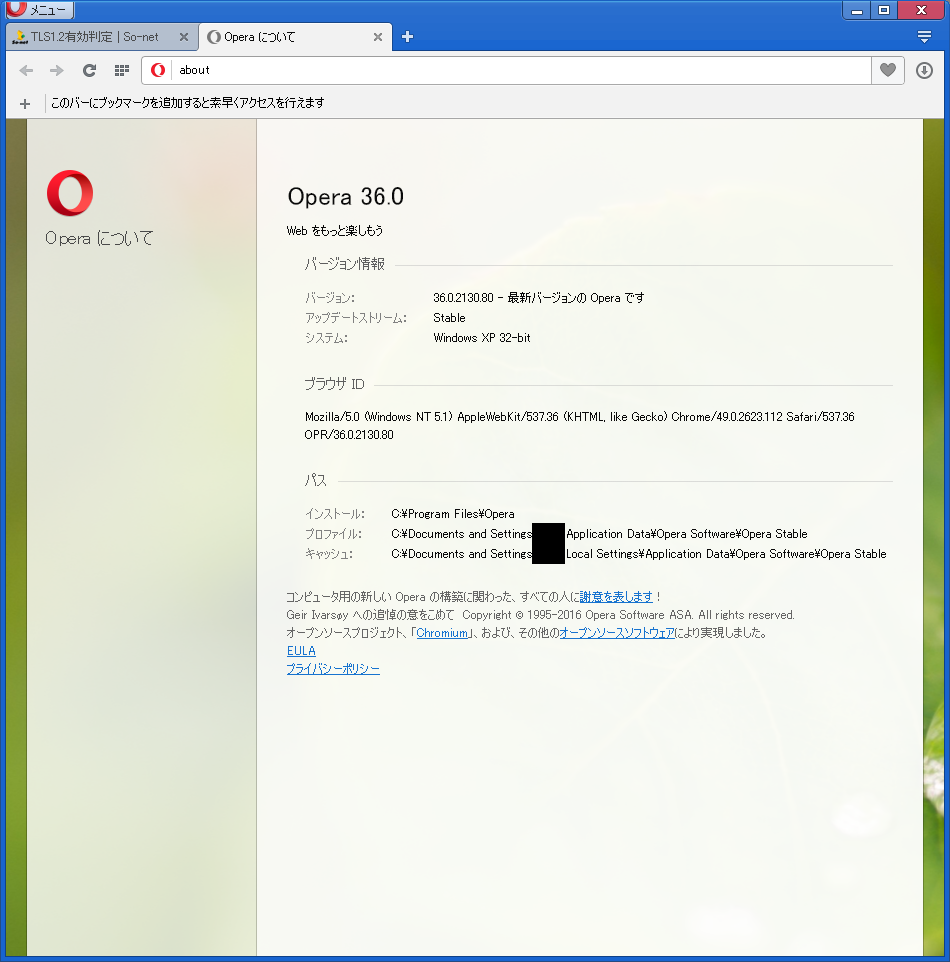Screen dimensions: 950x962
Task: Open the Speed Dial grid icon
Action: point(122,71)
